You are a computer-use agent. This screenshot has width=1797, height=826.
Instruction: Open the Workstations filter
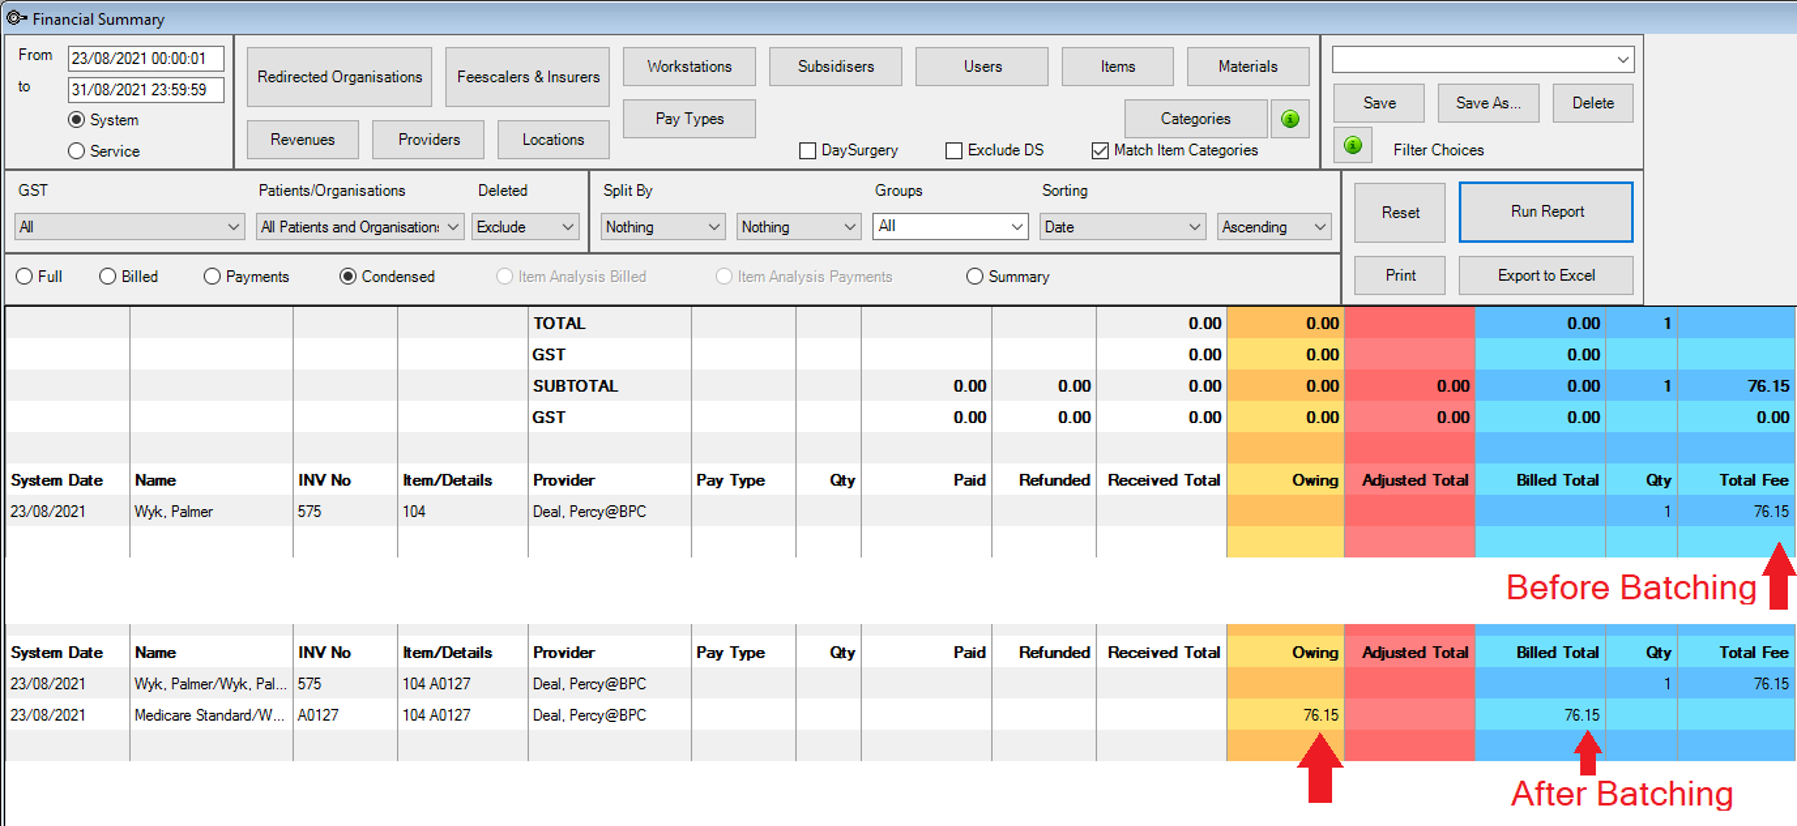689,67
